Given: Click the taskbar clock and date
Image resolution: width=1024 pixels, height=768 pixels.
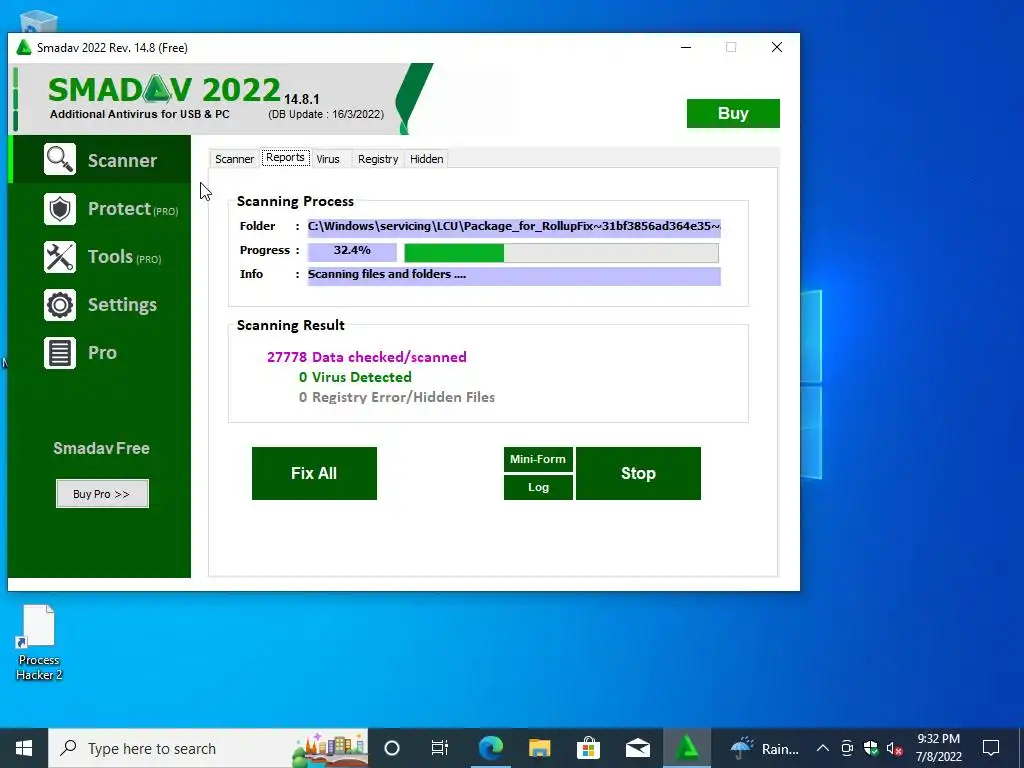Looking at the screenshot, I should click(938, 748).
